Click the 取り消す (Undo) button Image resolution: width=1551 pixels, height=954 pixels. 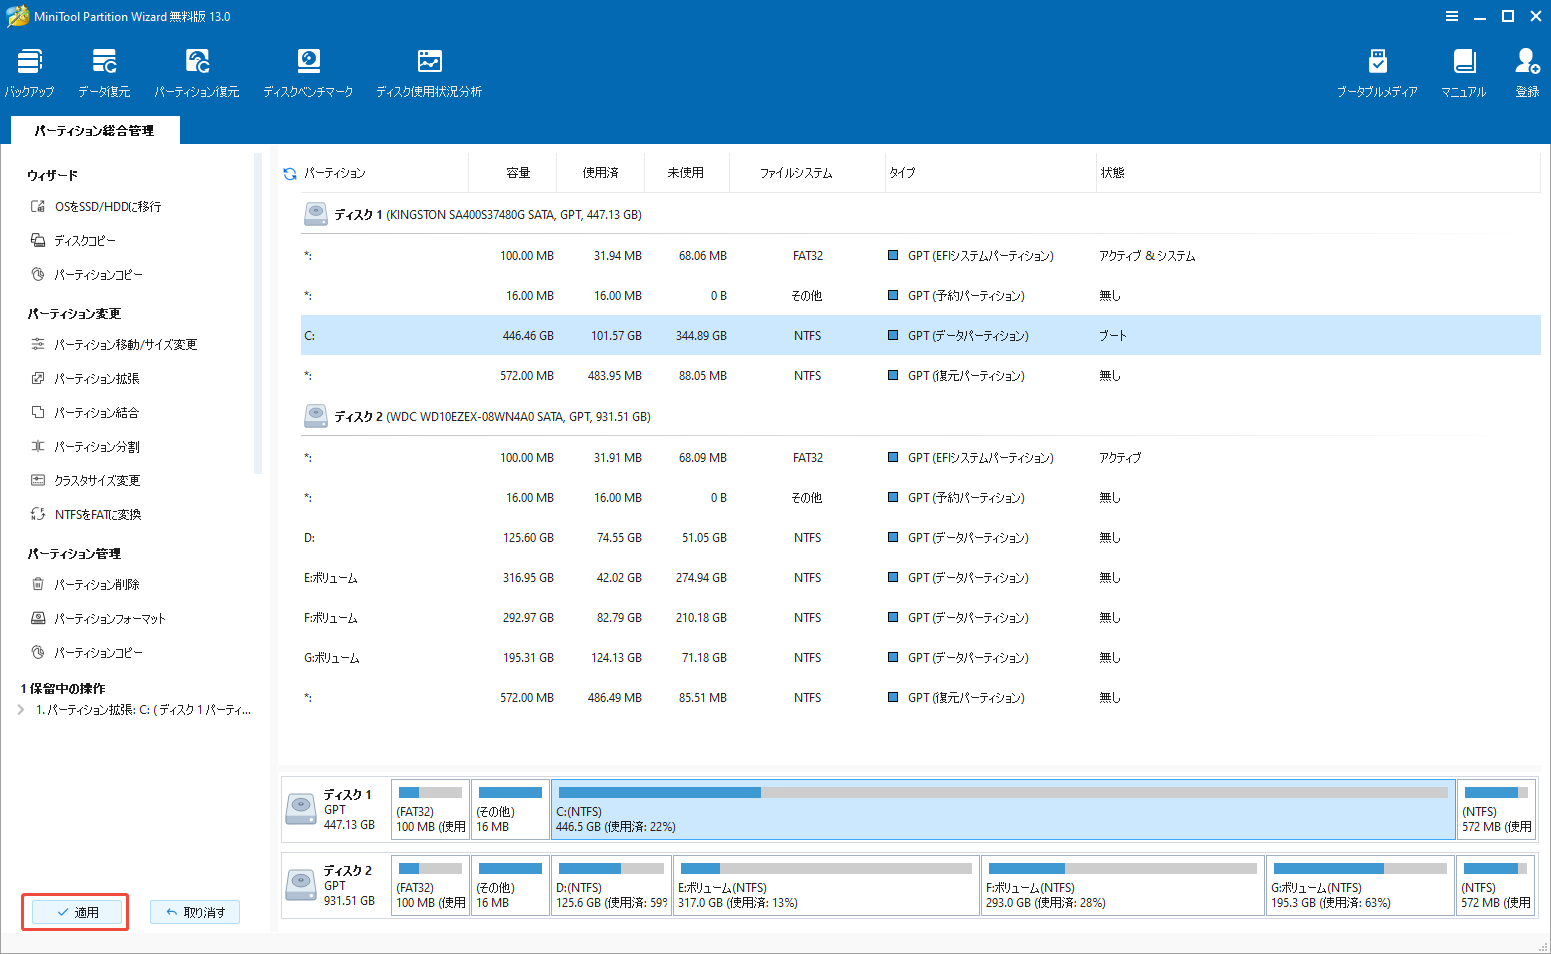point(194,911)
